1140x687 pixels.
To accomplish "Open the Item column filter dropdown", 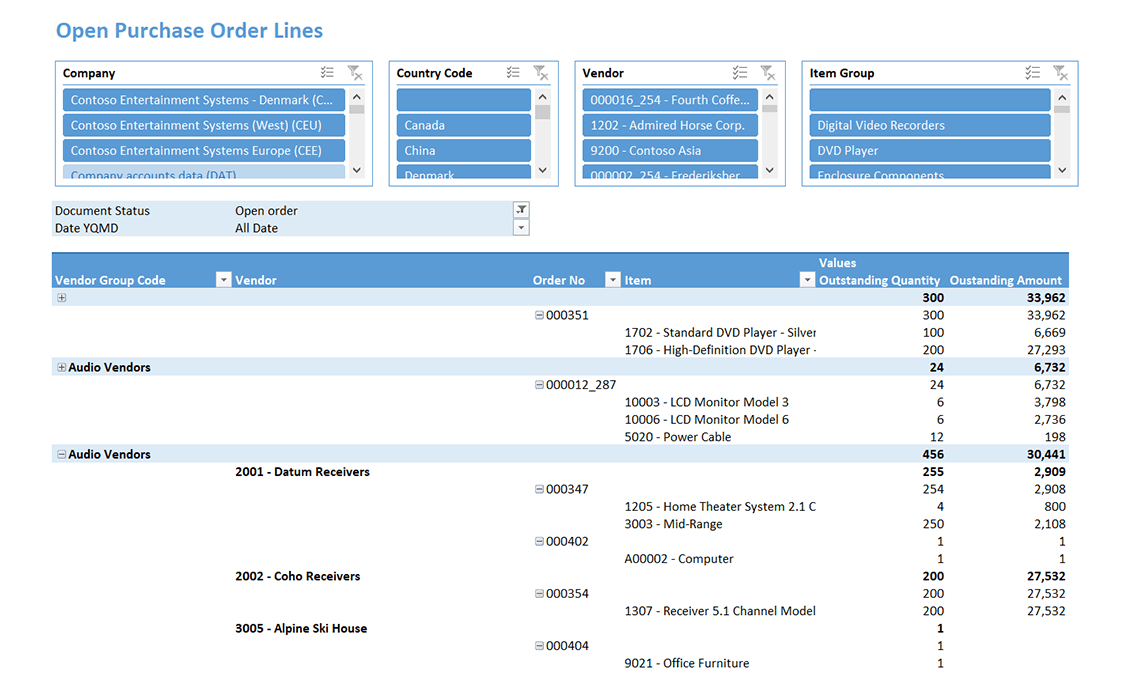I will [807, 280].
